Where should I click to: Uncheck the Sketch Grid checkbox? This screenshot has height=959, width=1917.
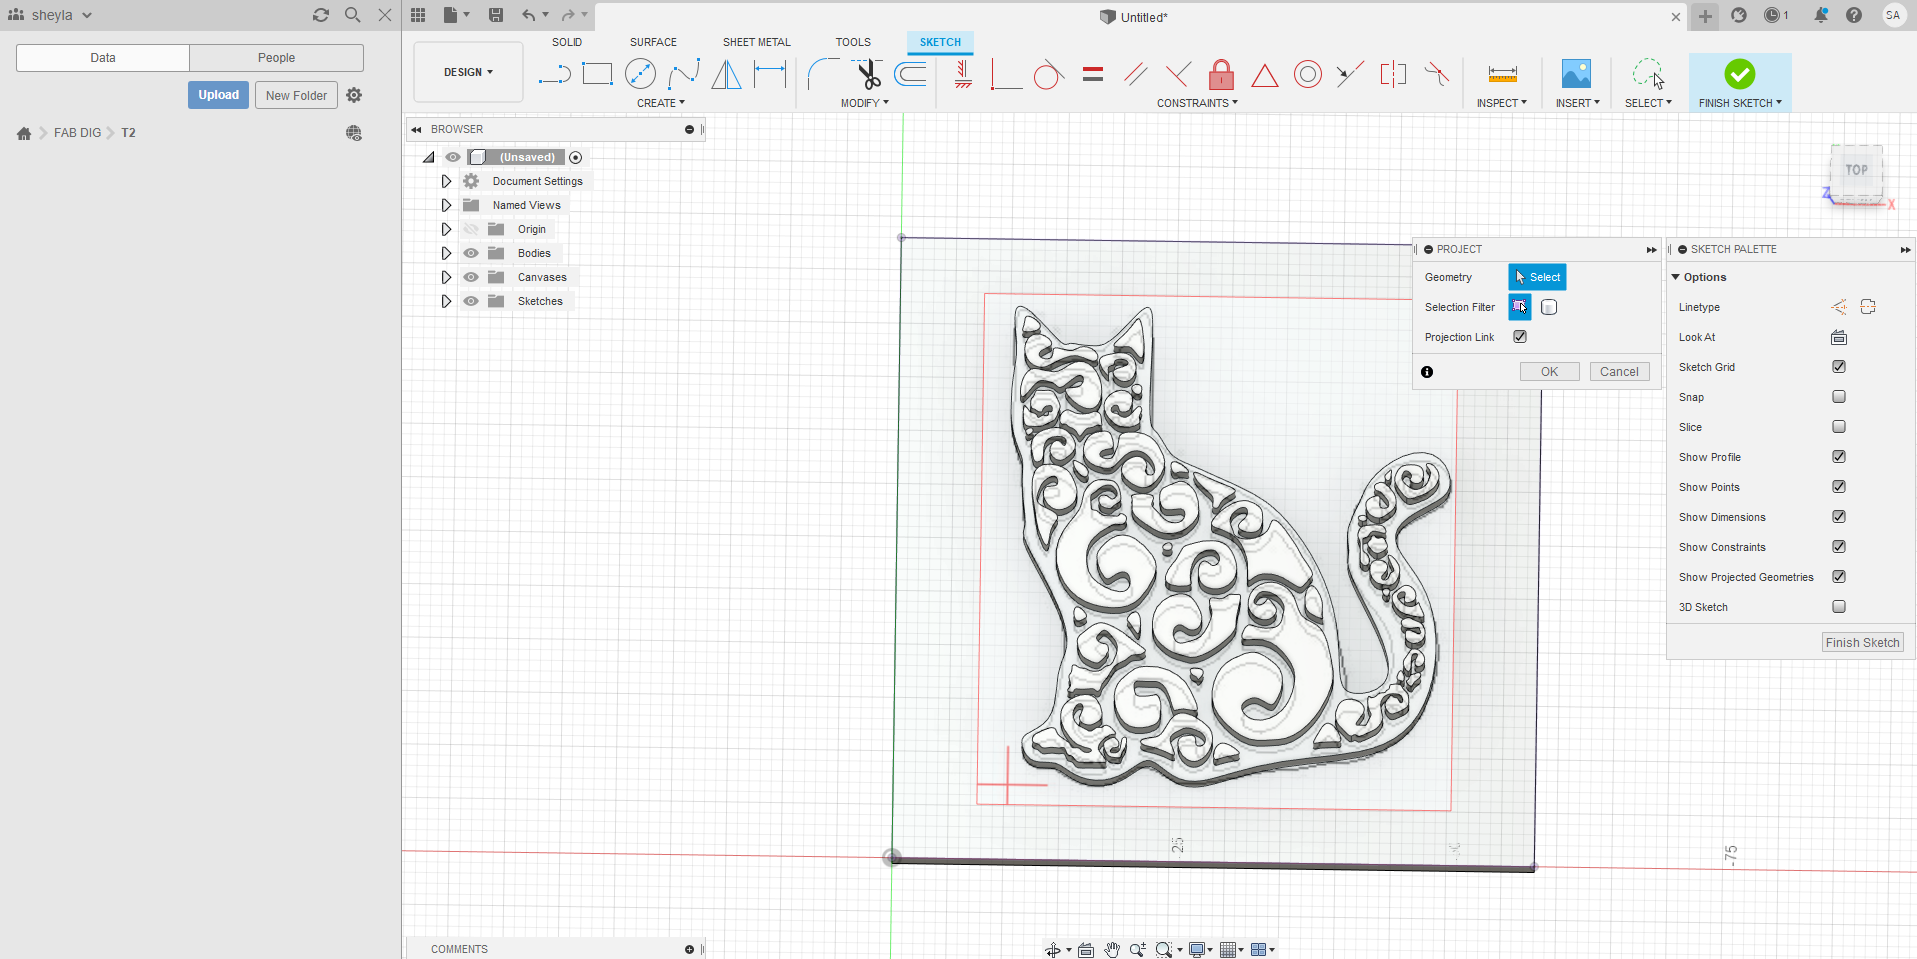[1838, 367]
